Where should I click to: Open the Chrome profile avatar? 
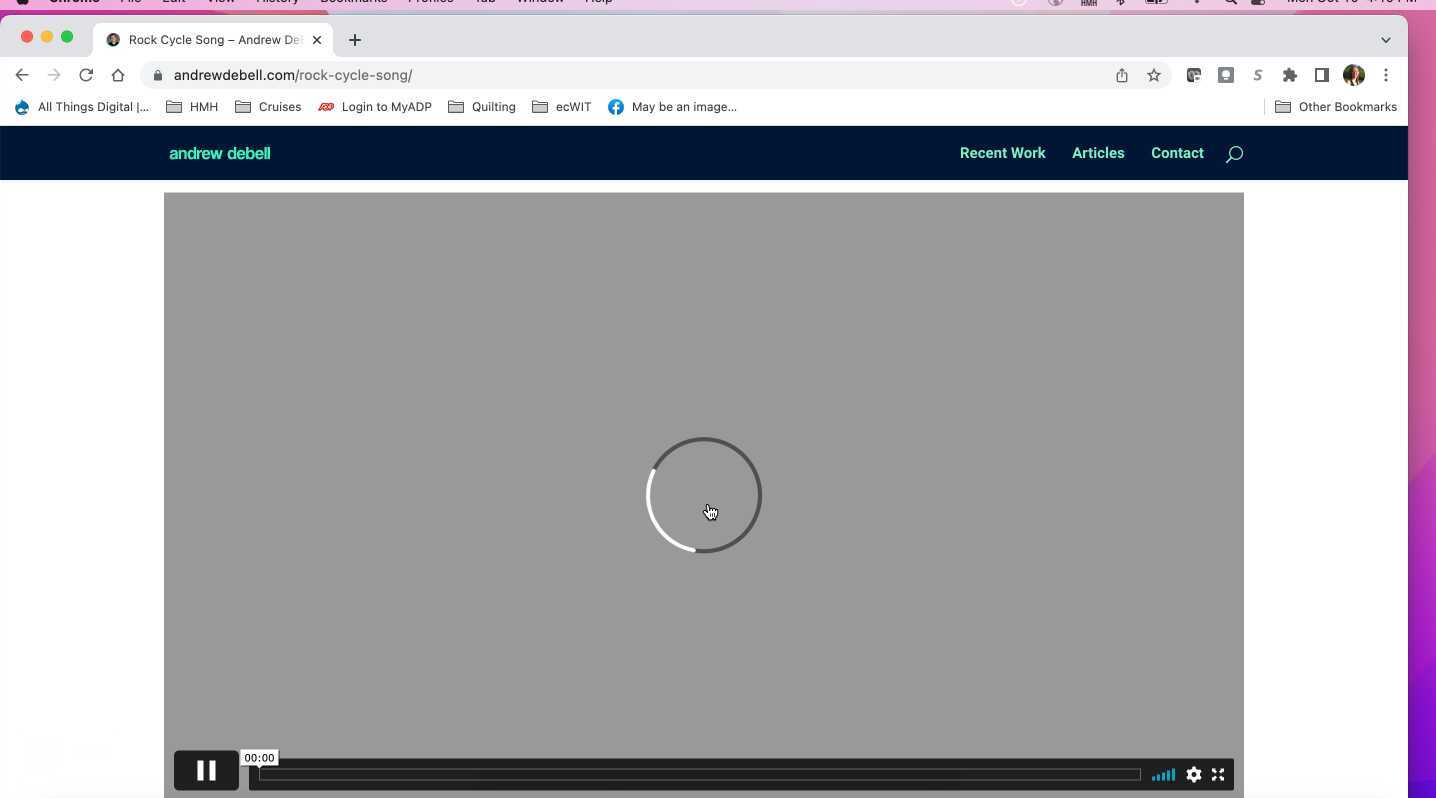(1354, 75)
